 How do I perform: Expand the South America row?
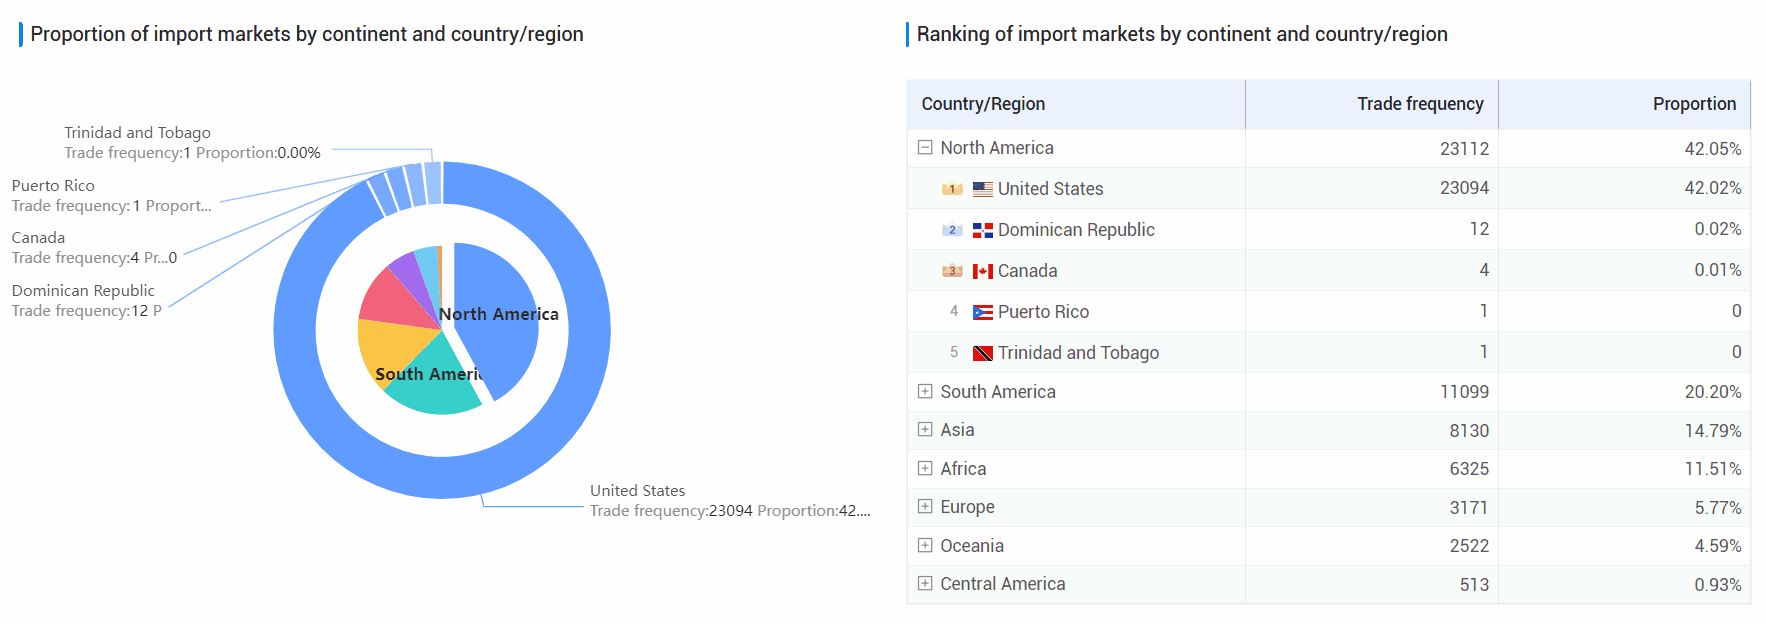tap(925, 392)
